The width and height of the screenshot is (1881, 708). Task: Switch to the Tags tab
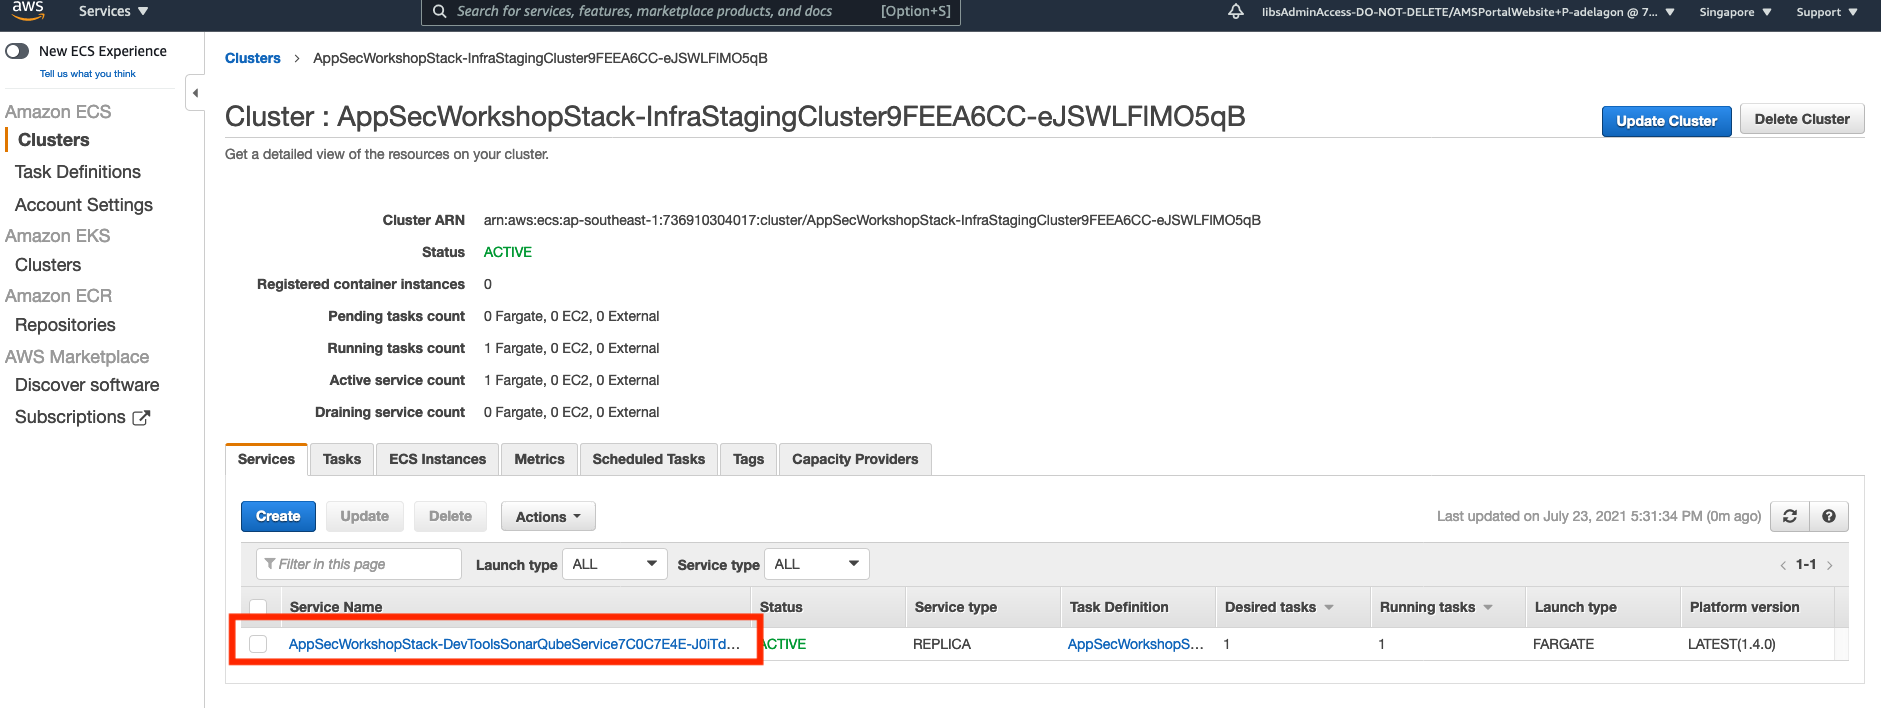(748, 459)
